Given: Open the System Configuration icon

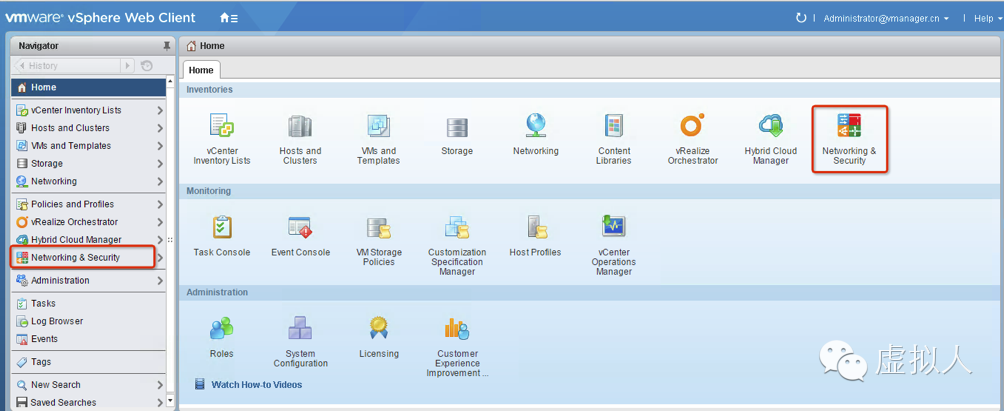Looking at the screenshot, I should 300,328.
